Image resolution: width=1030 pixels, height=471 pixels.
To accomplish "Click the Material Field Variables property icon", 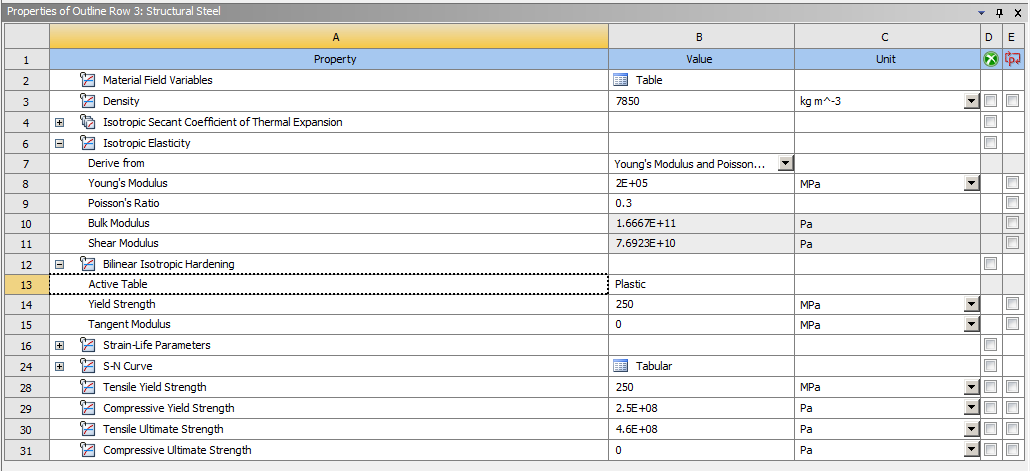I will coord(87,80).
